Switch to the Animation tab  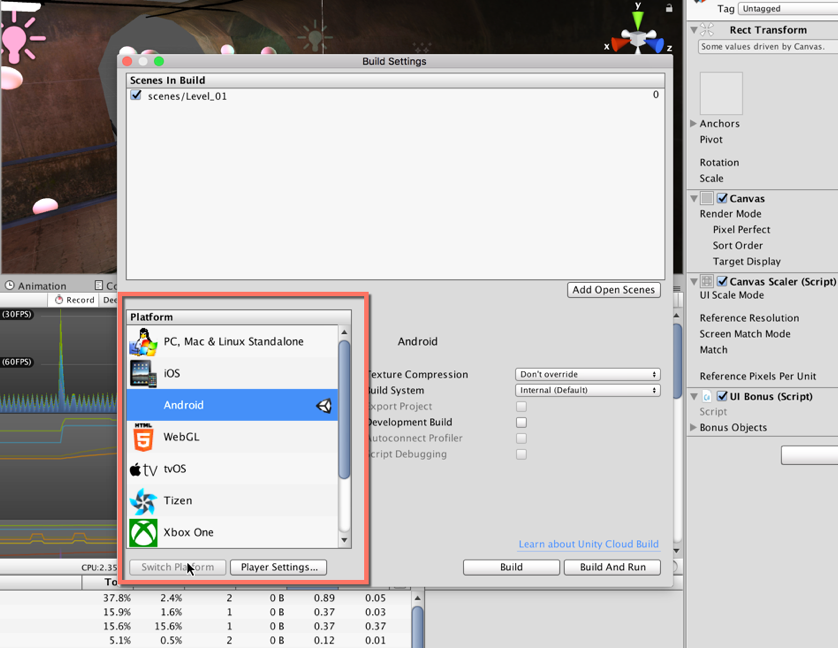pos(36,286)
